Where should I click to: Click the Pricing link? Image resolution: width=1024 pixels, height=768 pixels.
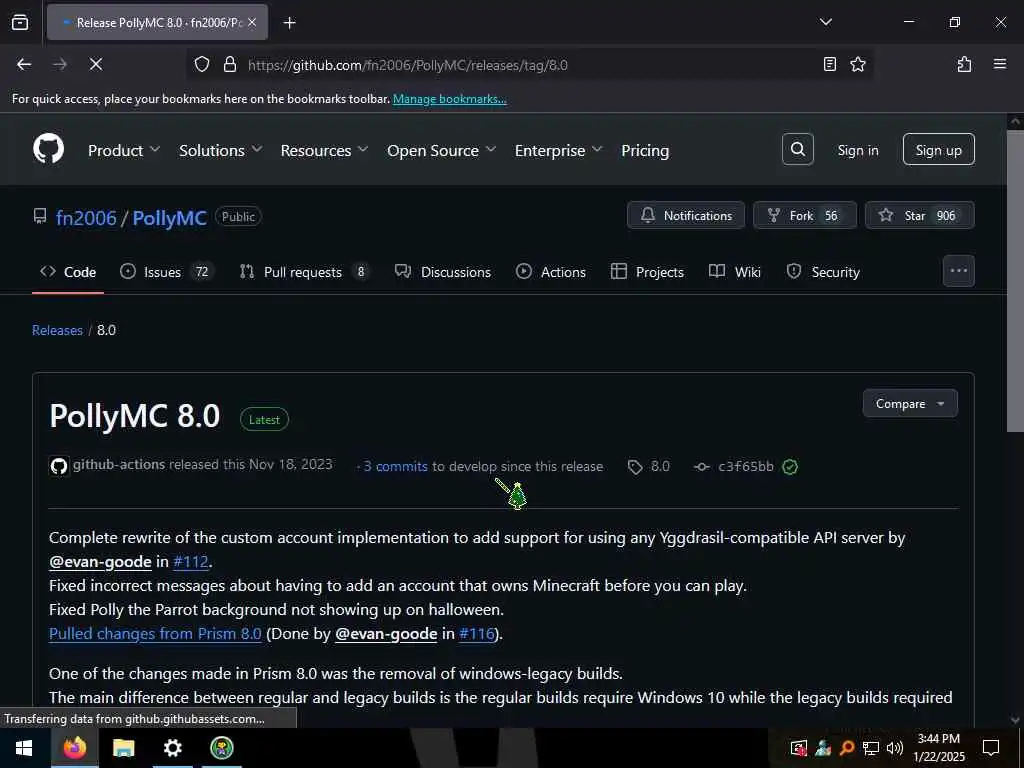[x=645, y=150]
